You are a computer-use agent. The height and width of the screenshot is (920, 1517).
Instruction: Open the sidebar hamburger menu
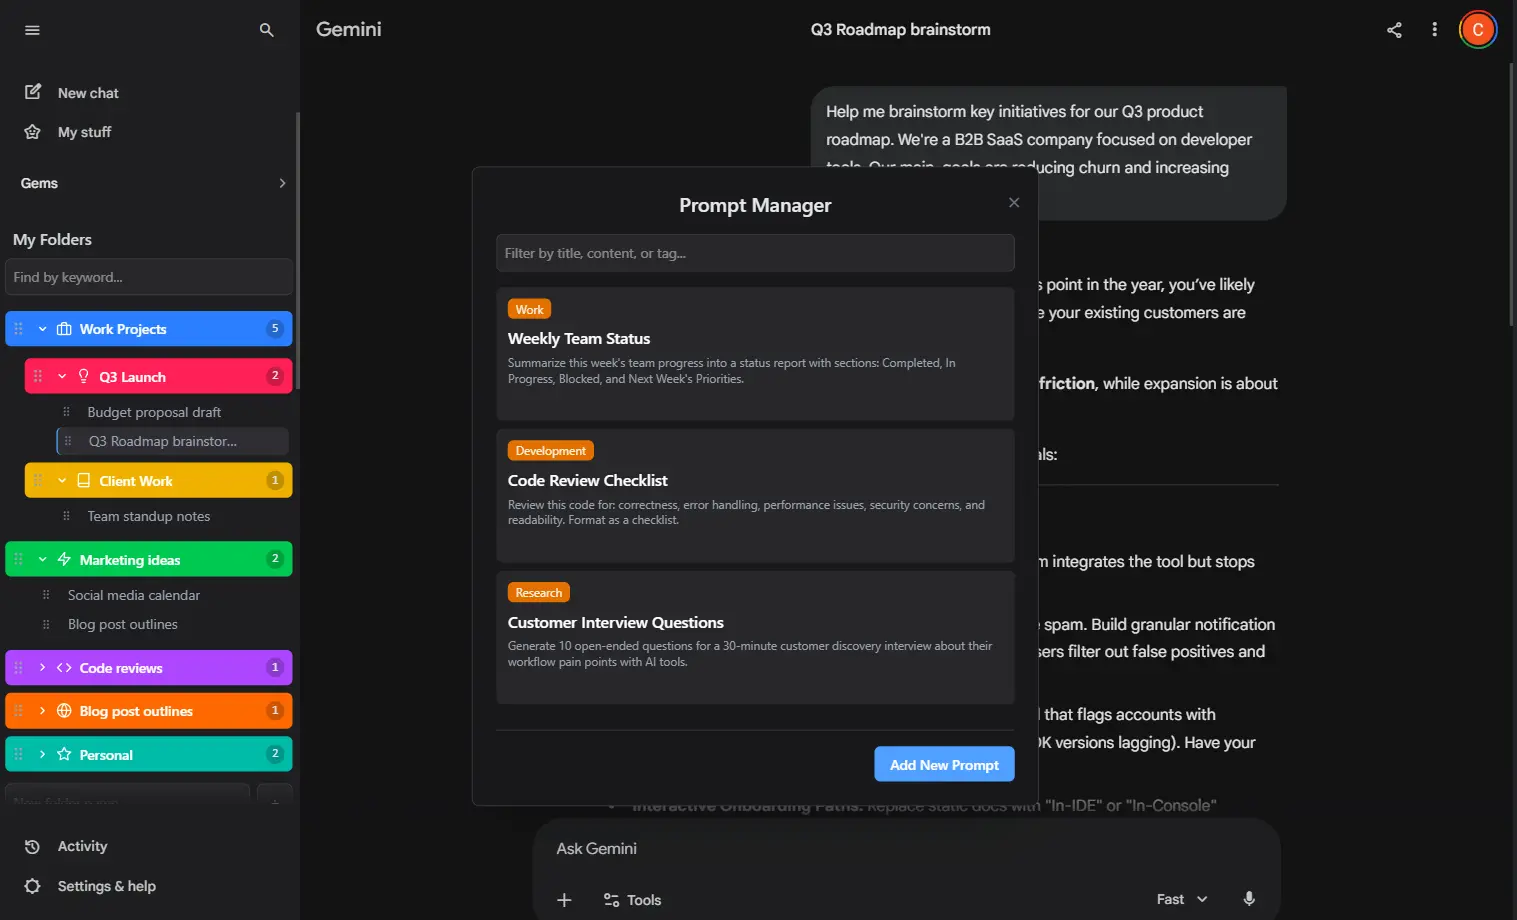[31, 30]
